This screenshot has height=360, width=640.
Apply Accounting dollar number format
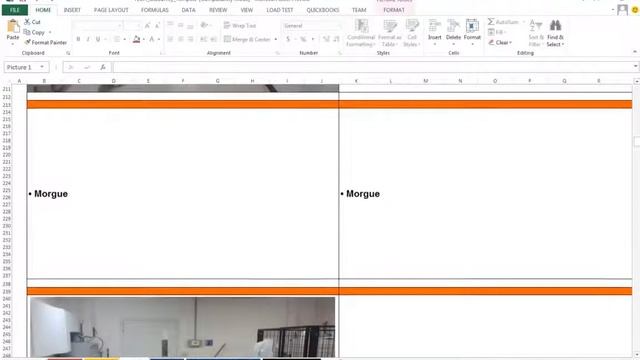click(288, 39)
